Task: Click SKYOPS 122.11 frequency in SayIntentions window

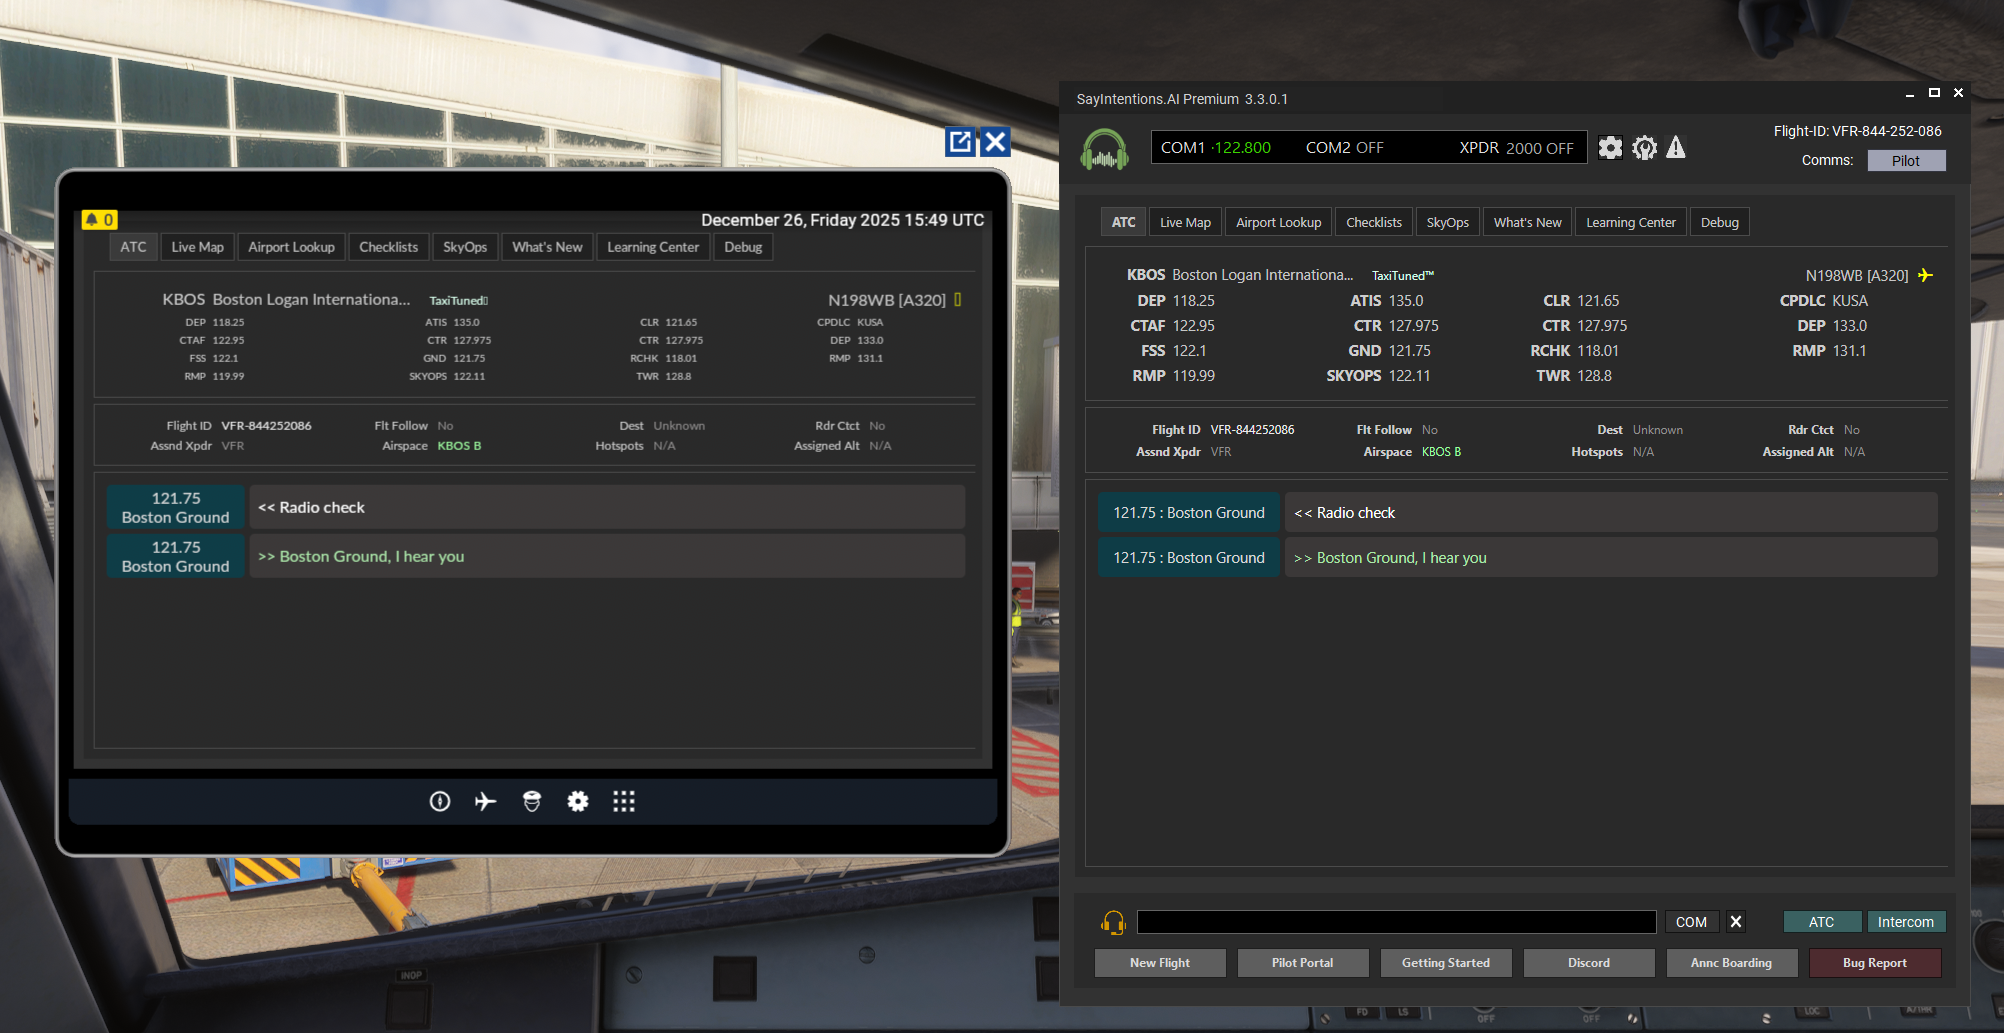Action: [1378, 376]
